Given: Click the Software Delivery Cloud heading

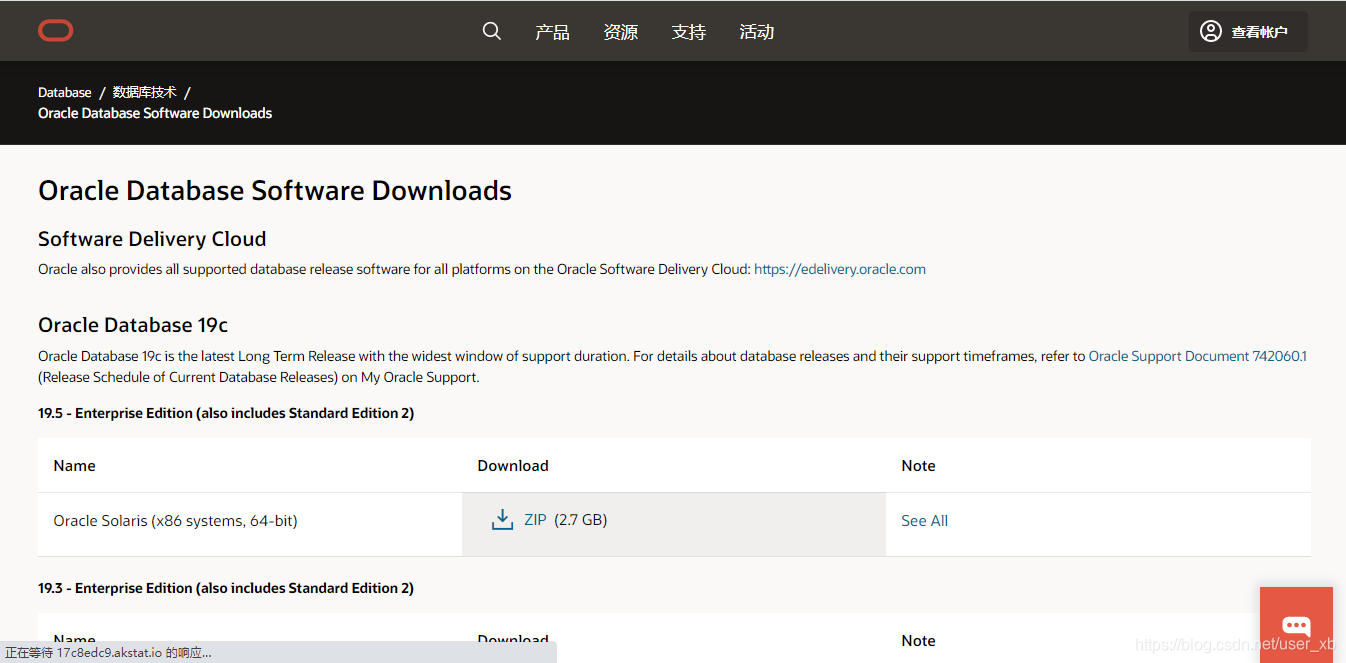Looking at the screenshot, I should point(152,239).
